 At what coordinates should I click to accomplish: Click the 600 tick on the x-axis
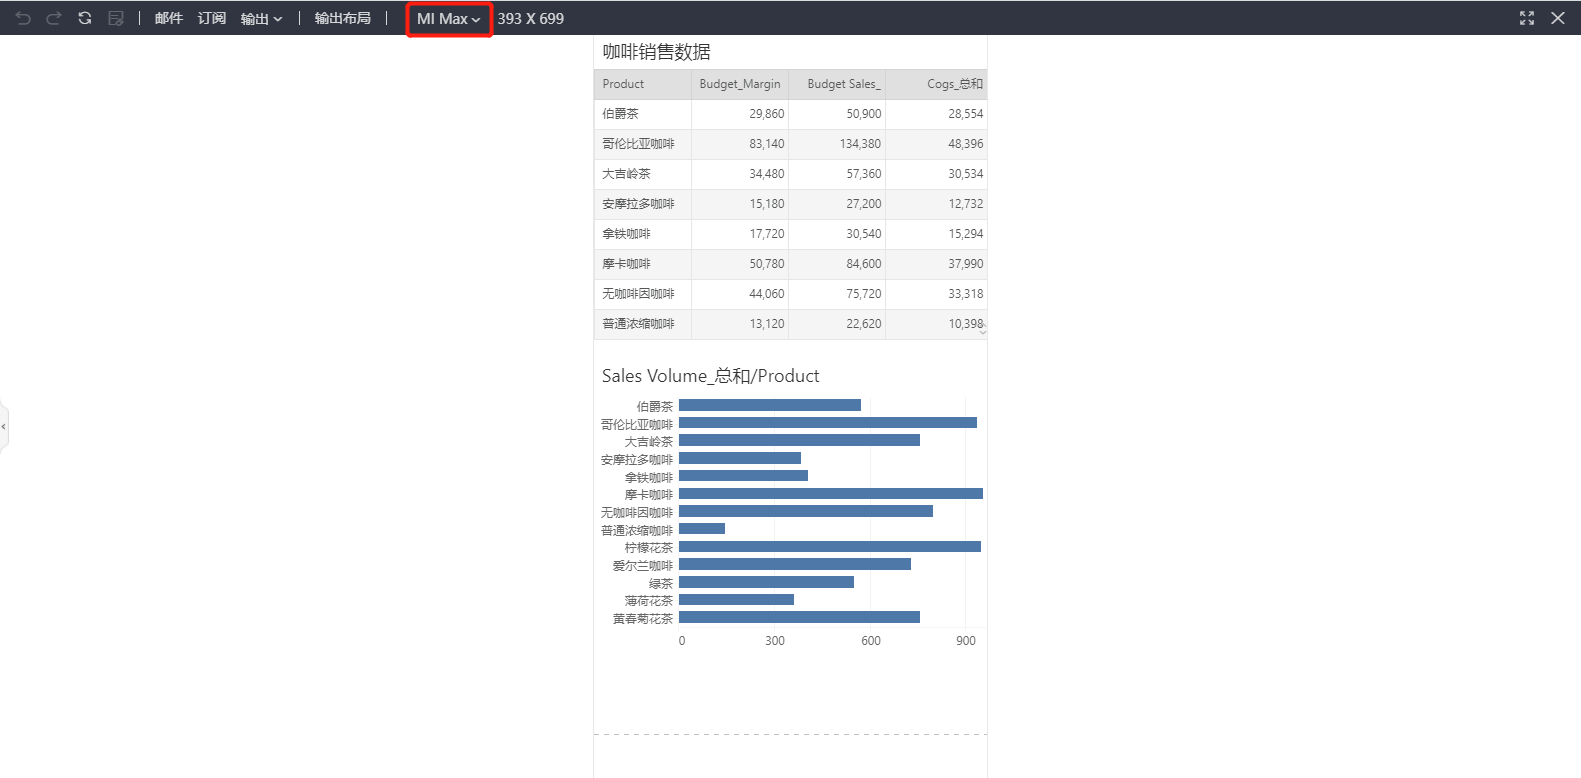point(871,641)
